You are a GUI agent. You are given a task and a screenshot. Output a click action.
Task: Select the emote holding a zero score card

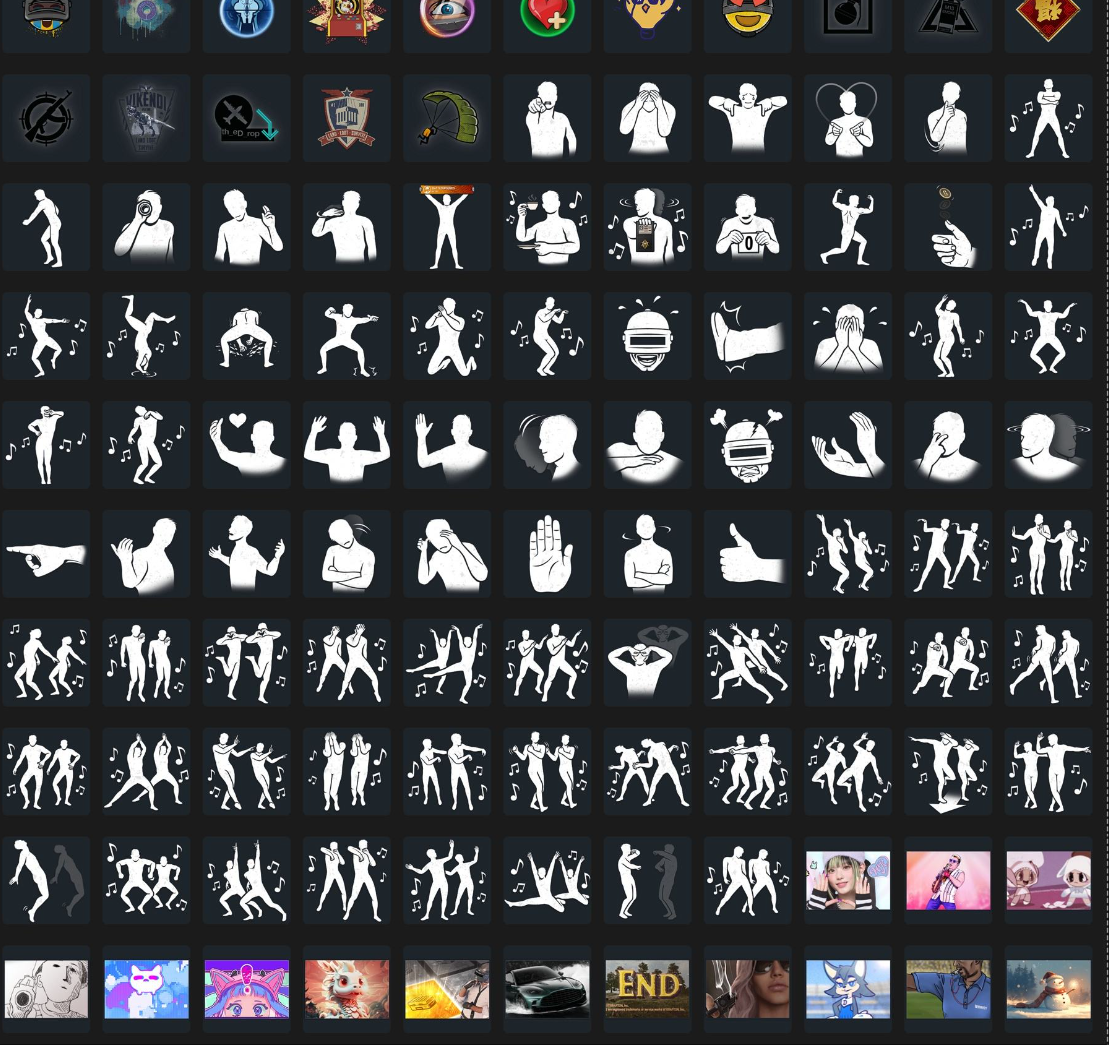coord(748,227)
